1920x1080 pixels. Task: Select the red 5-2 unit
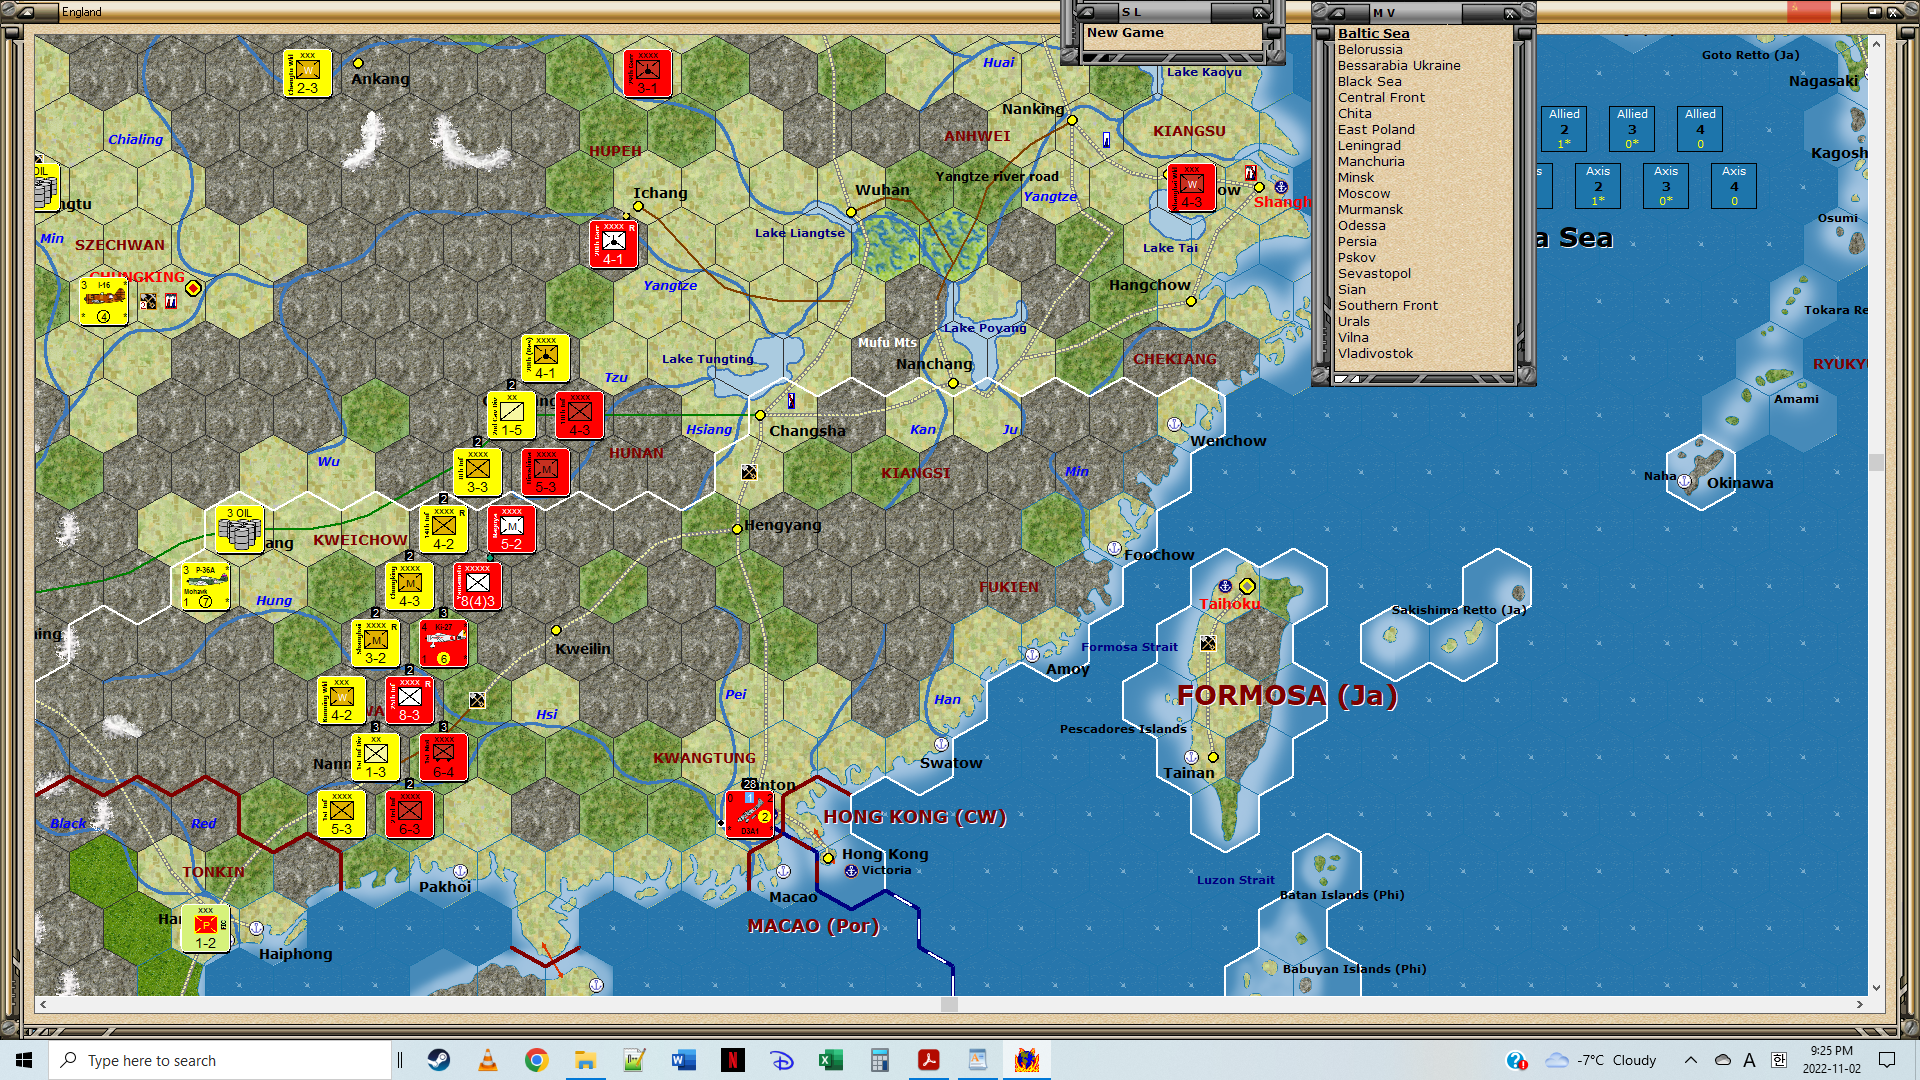(x=511, y=529)
